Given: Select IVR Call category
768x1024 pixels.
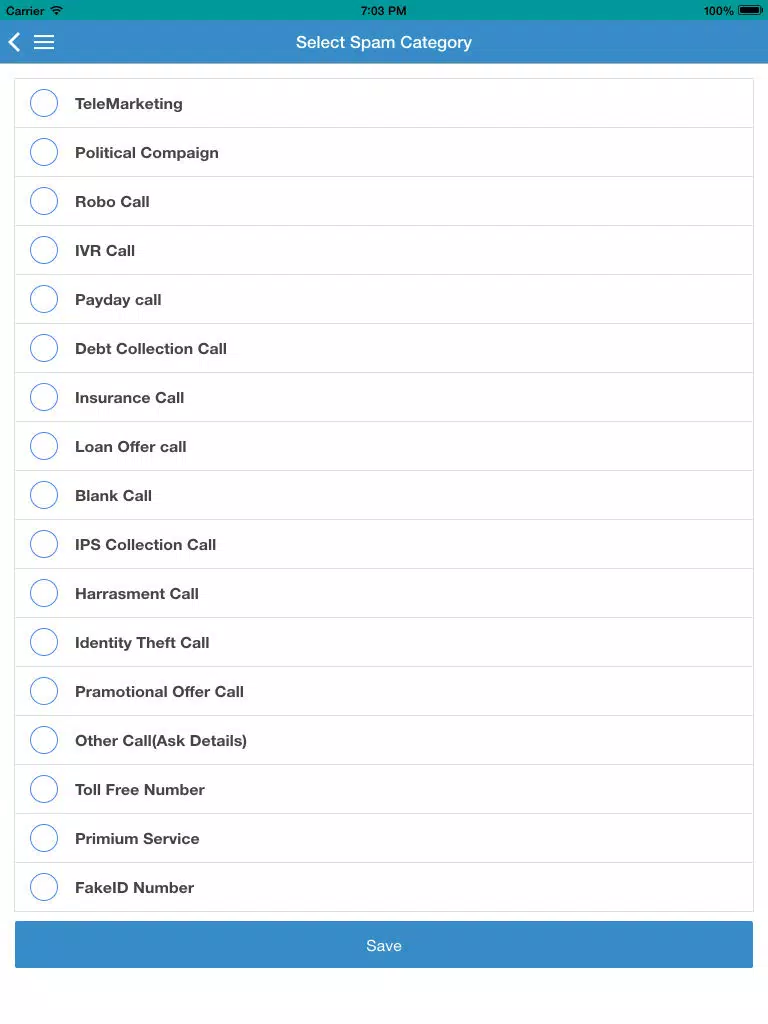Looking at the screenshot, I should 384,250.
